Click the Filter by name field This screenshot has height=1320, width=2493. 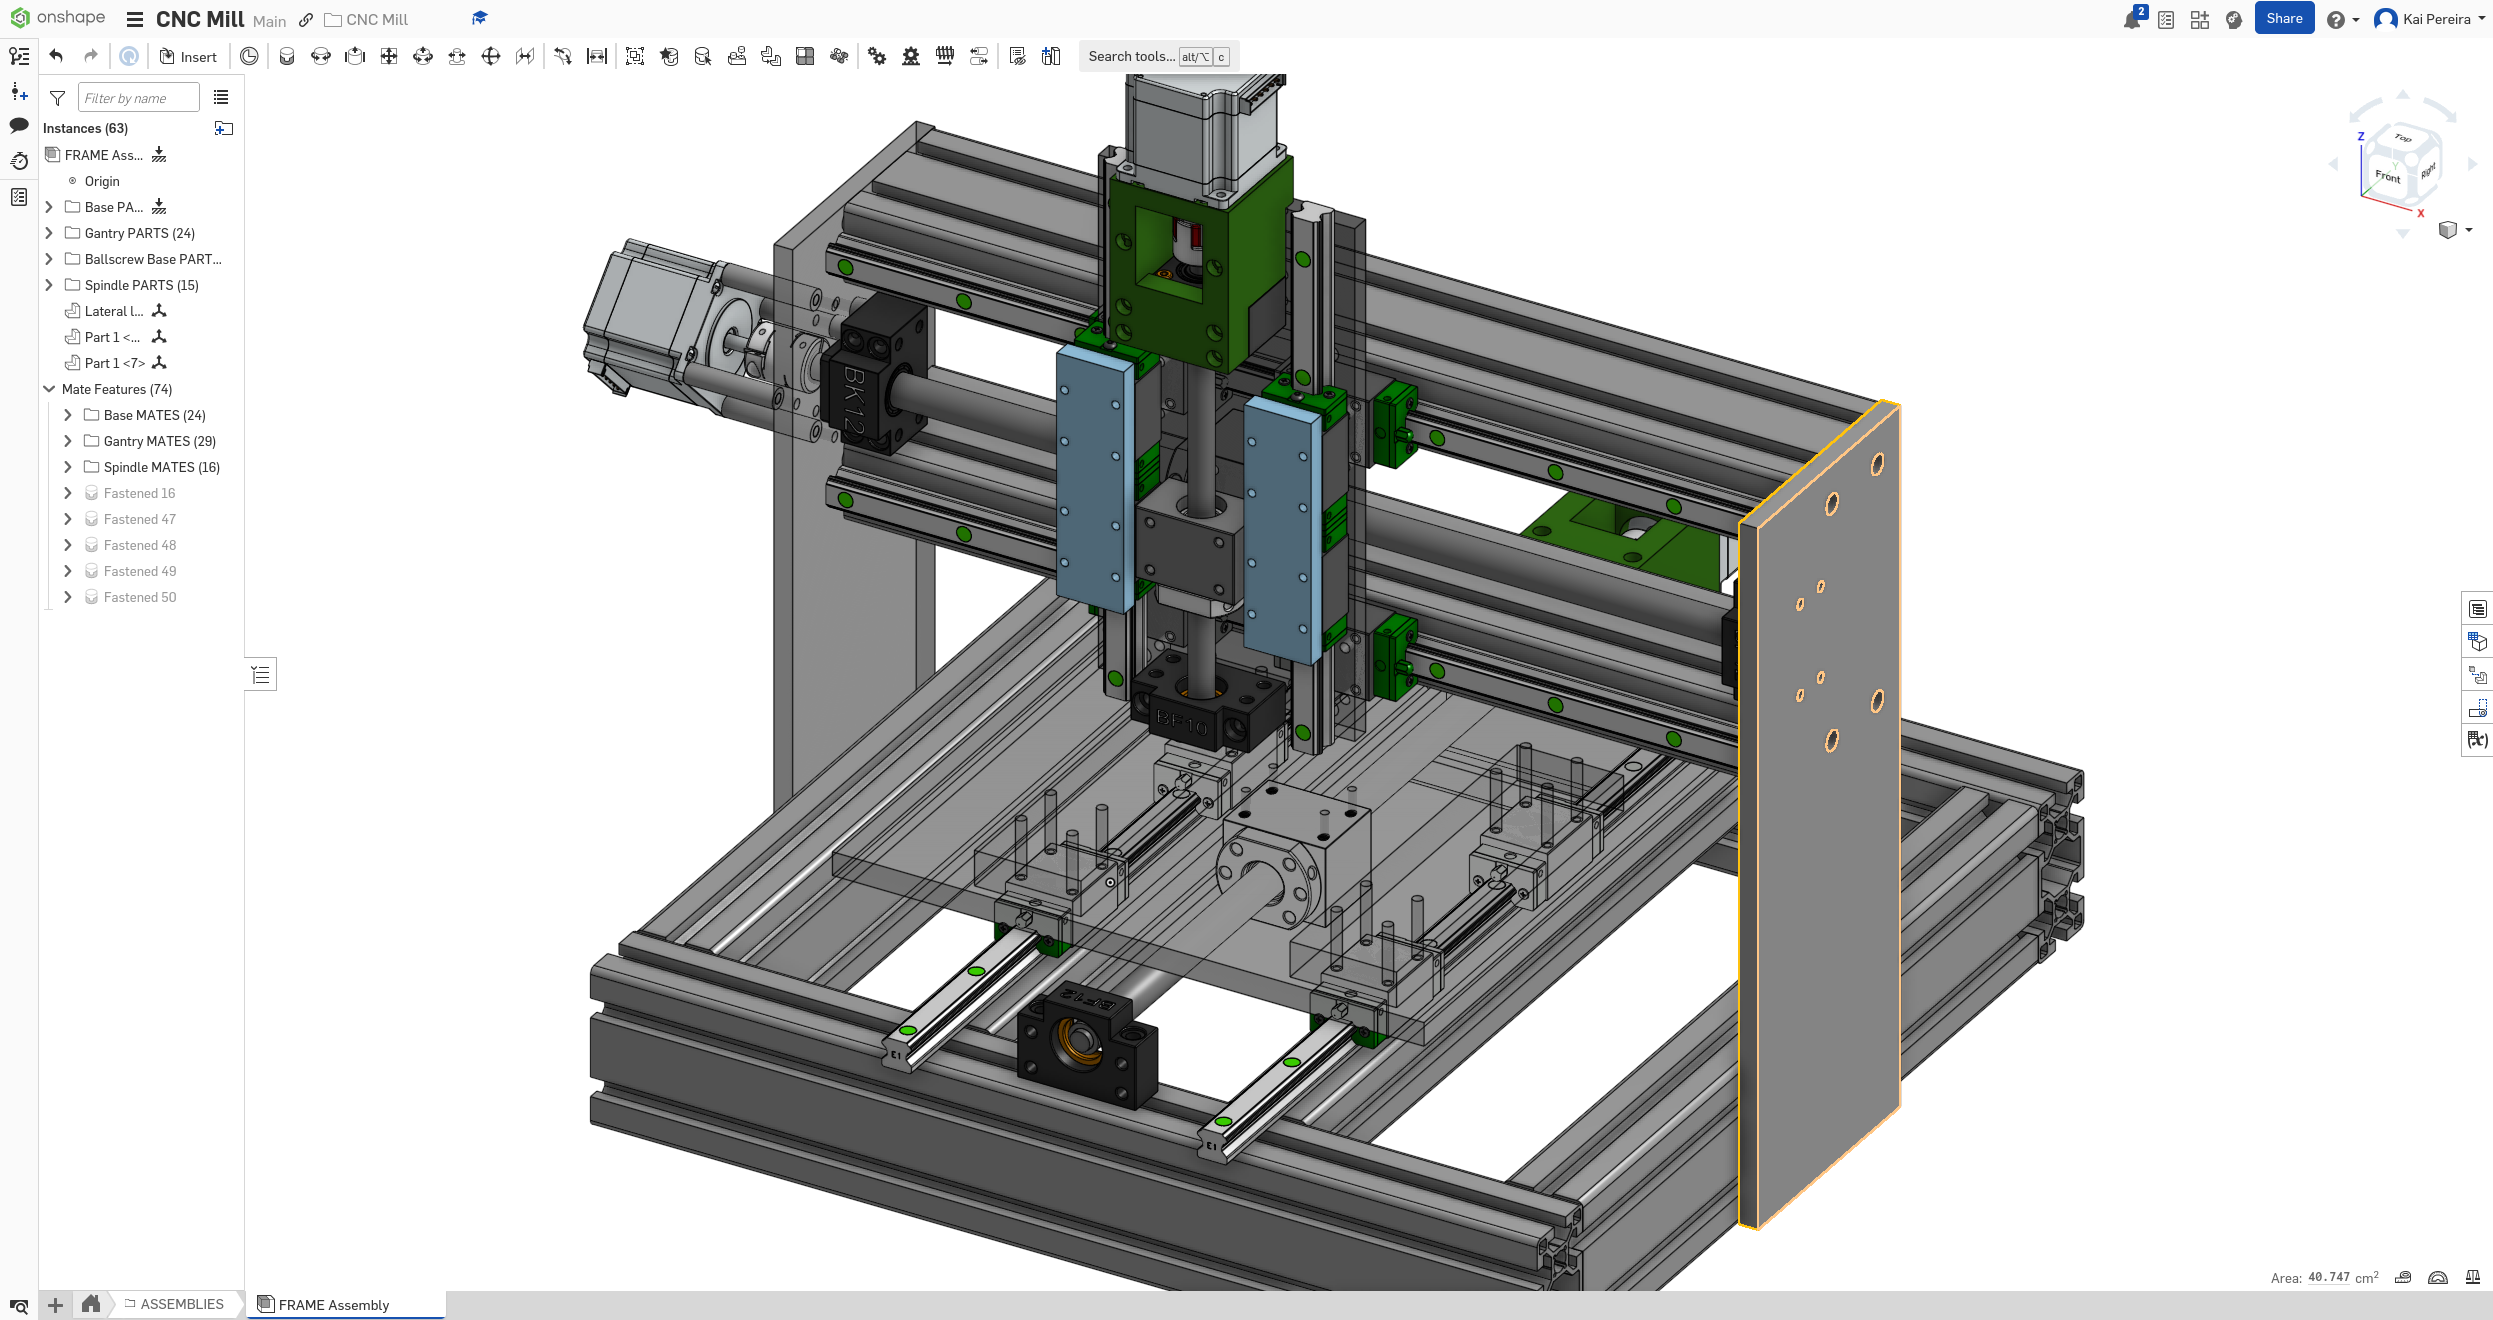[138, 98]
